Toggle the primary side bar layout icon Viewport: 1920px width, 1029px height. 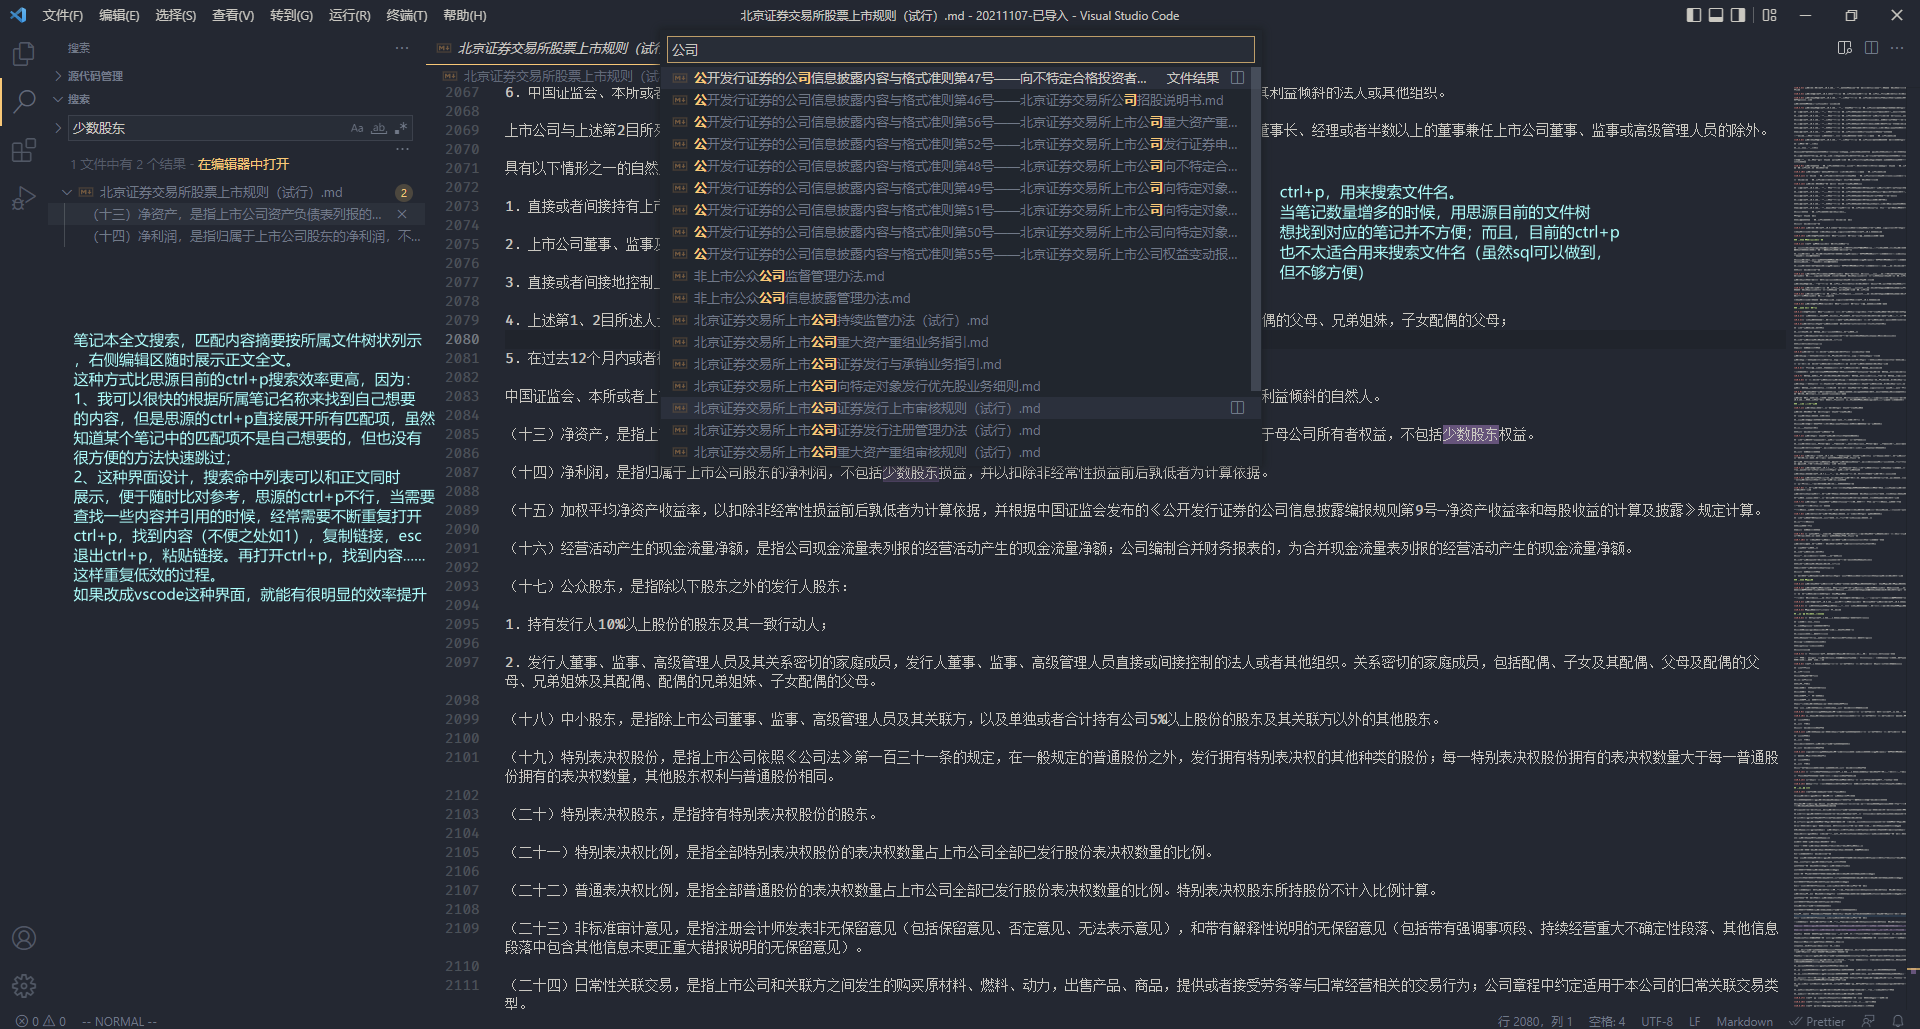pos(1693,15)
